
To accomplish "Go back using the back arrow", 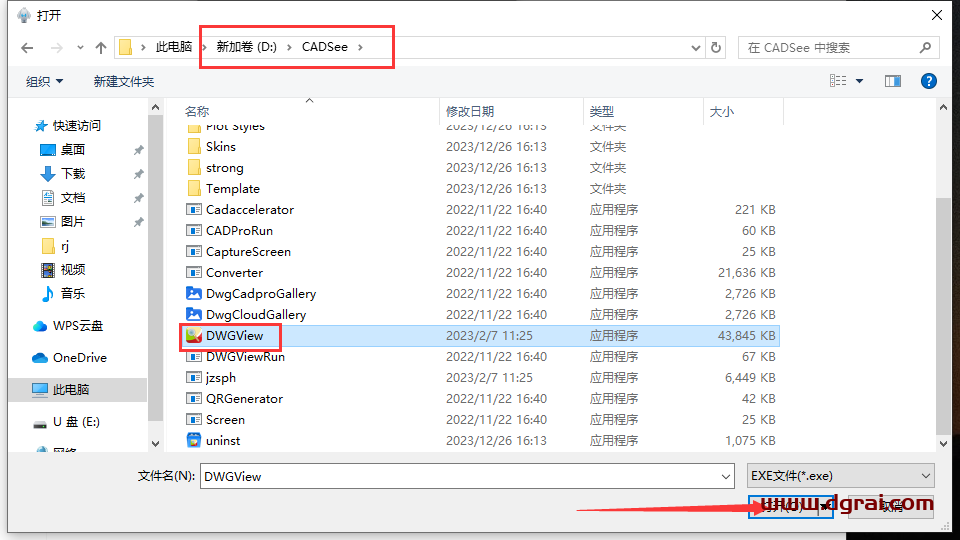I will [x=27, y=48].
